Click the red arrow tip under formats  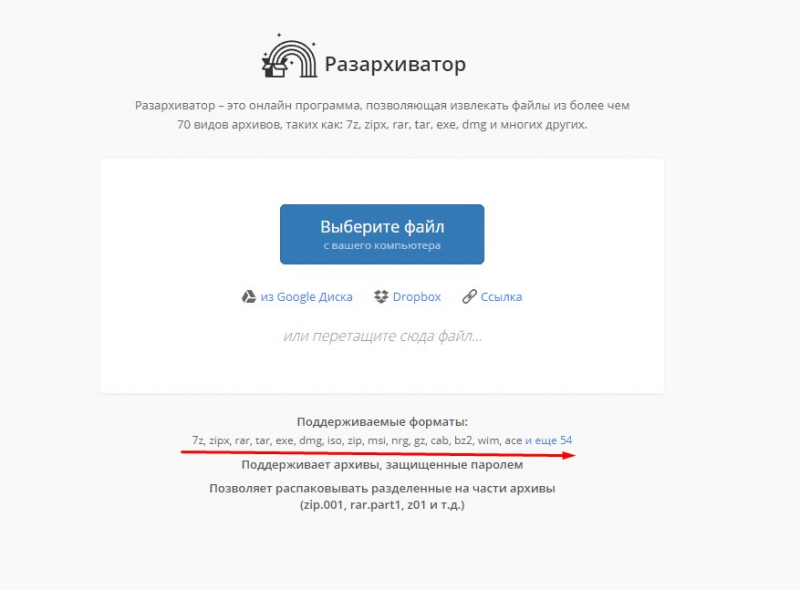[570, 455]
